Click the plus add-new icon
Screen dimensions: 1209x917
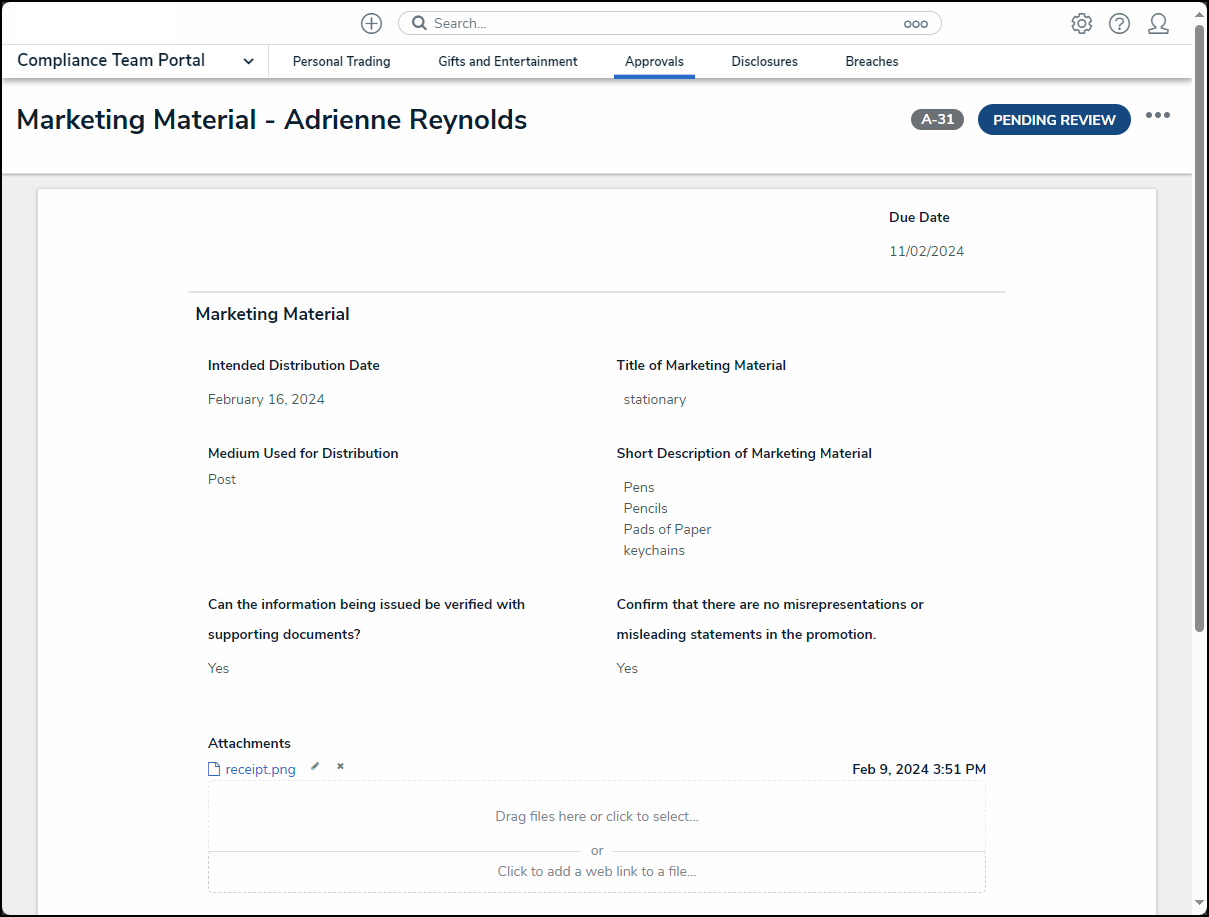[x=371, y=23]
